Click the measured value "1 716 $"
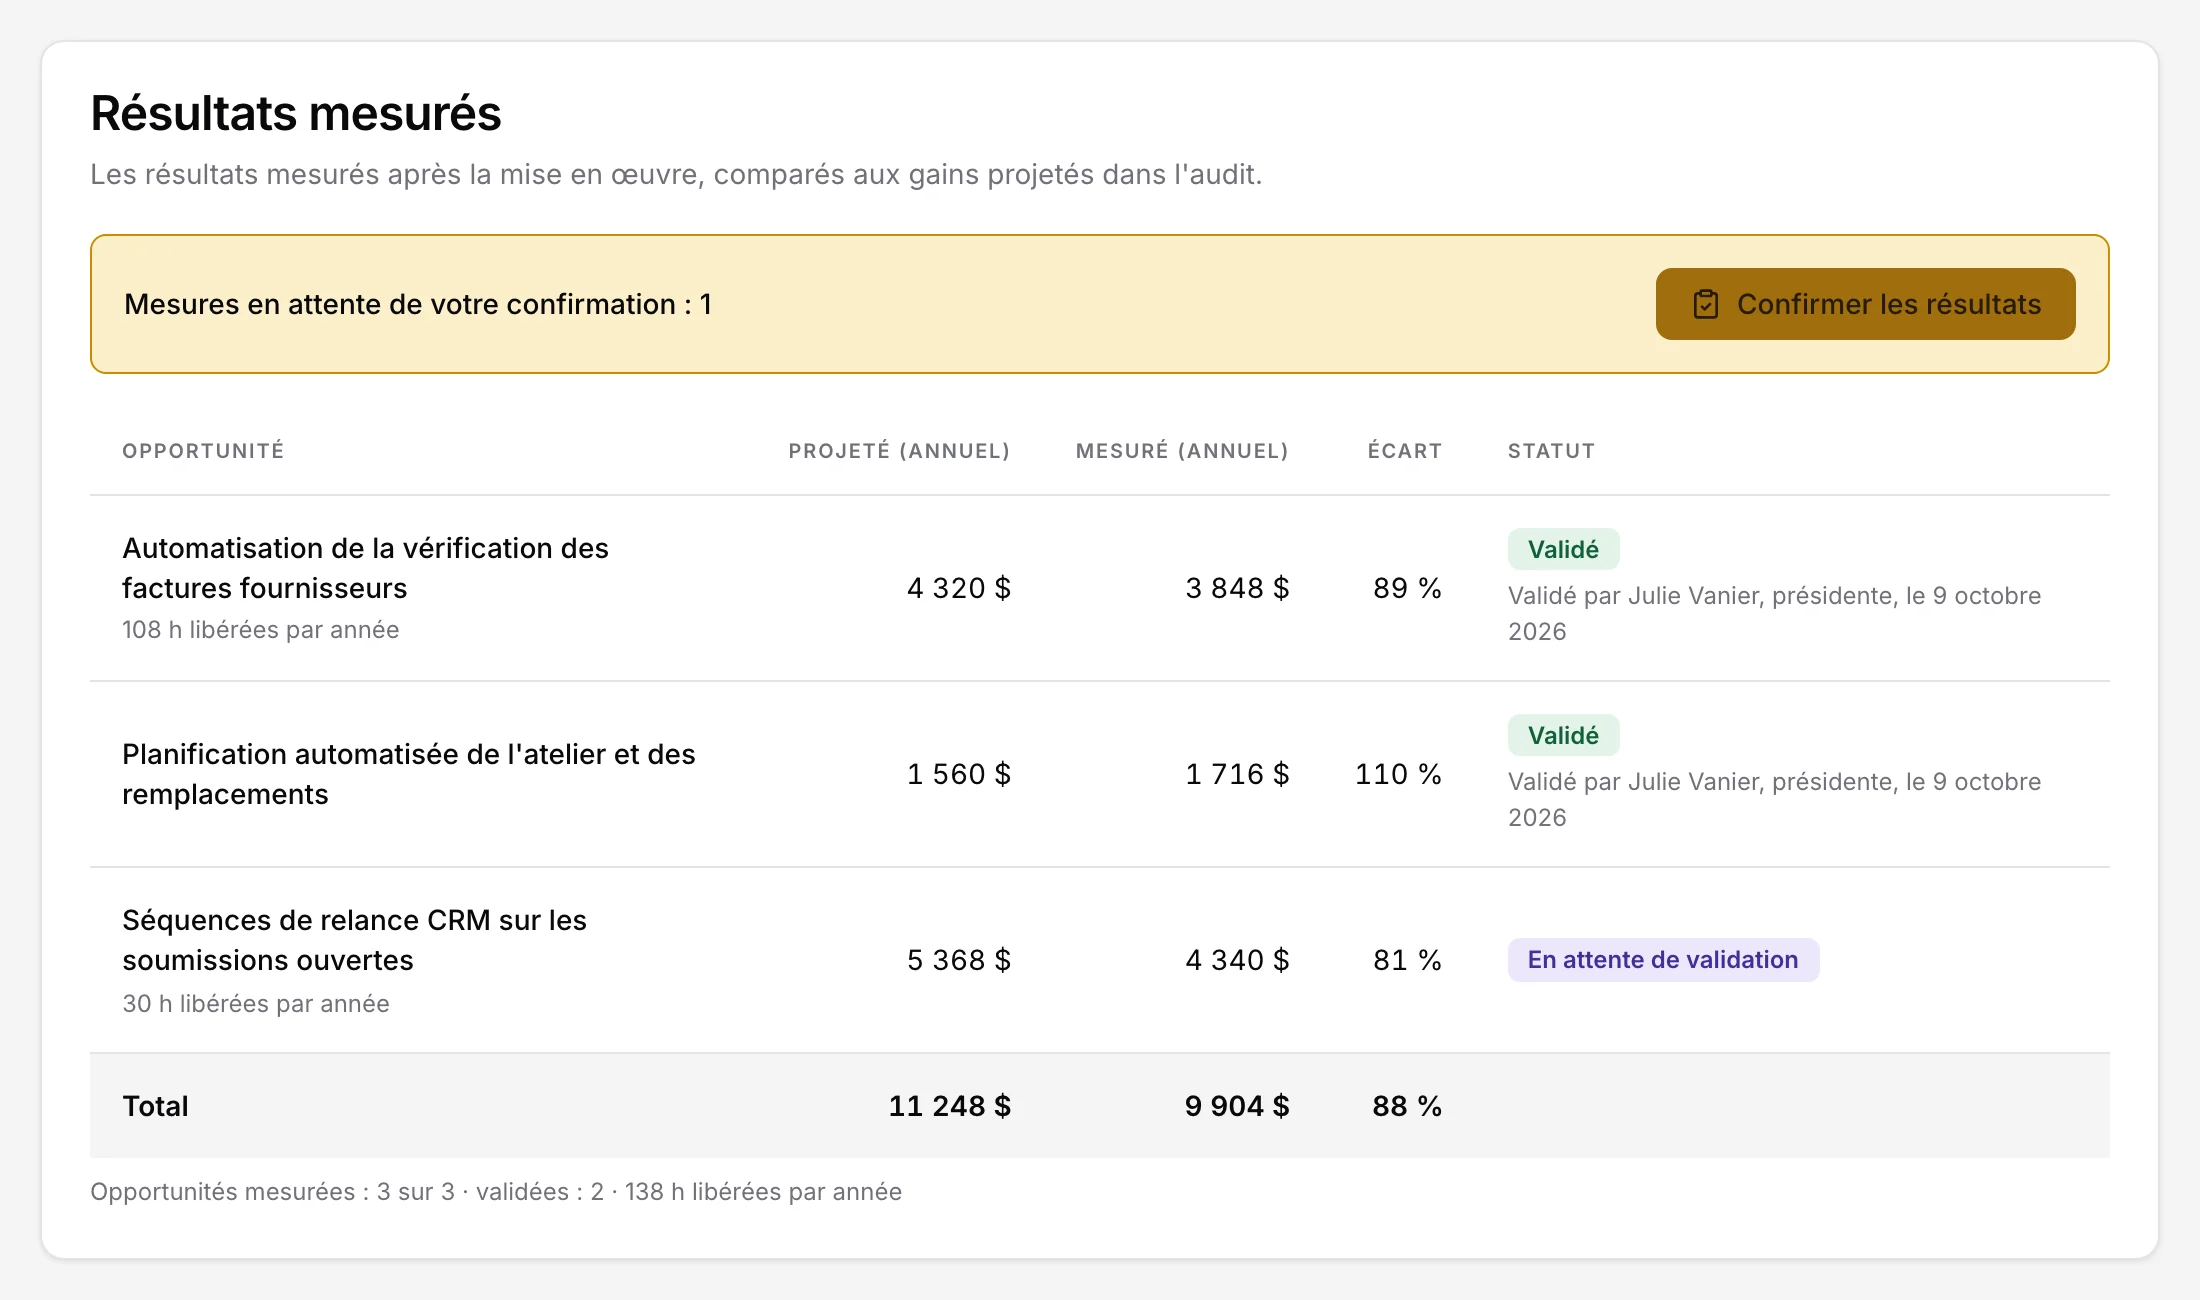The image size is (2200, 1300). [1237, 774]
